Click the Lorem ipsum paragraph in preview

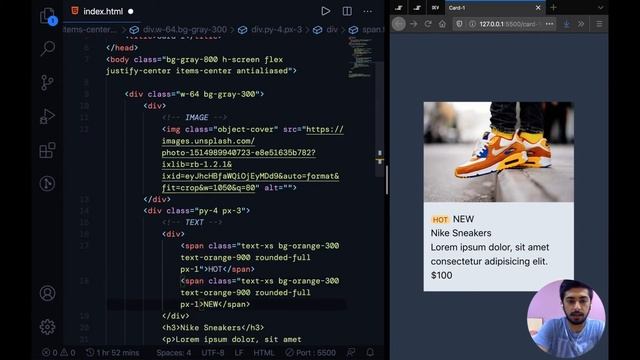tap(490, 254)
